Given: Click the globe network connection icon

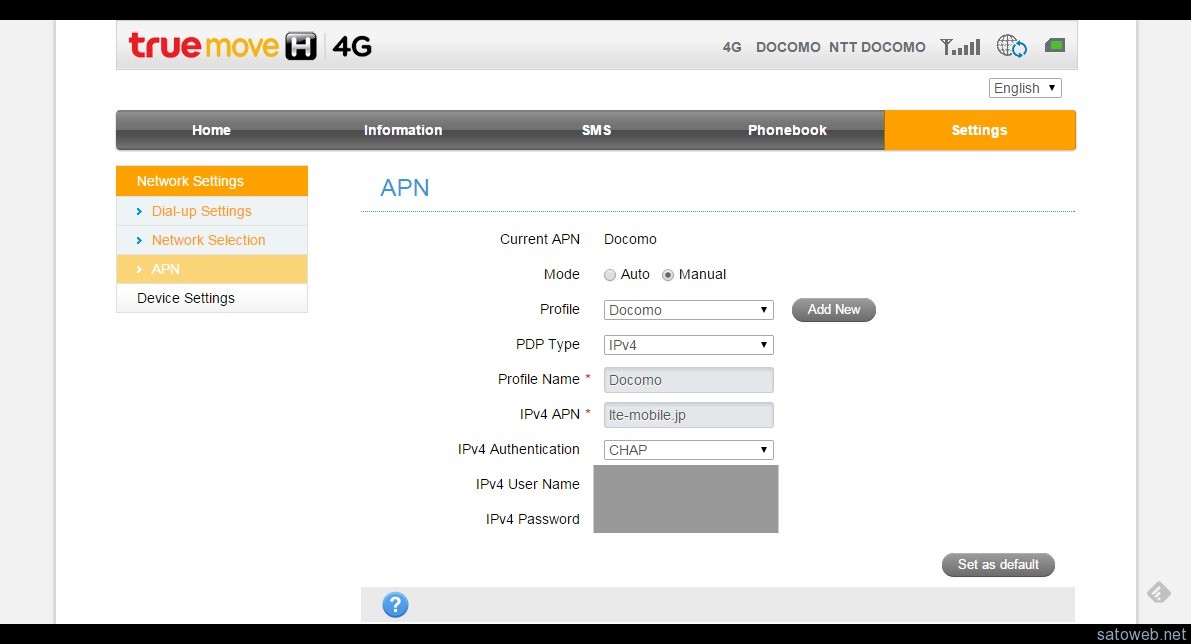Looking at the screenshot, I should click(x=1010, y=46).
